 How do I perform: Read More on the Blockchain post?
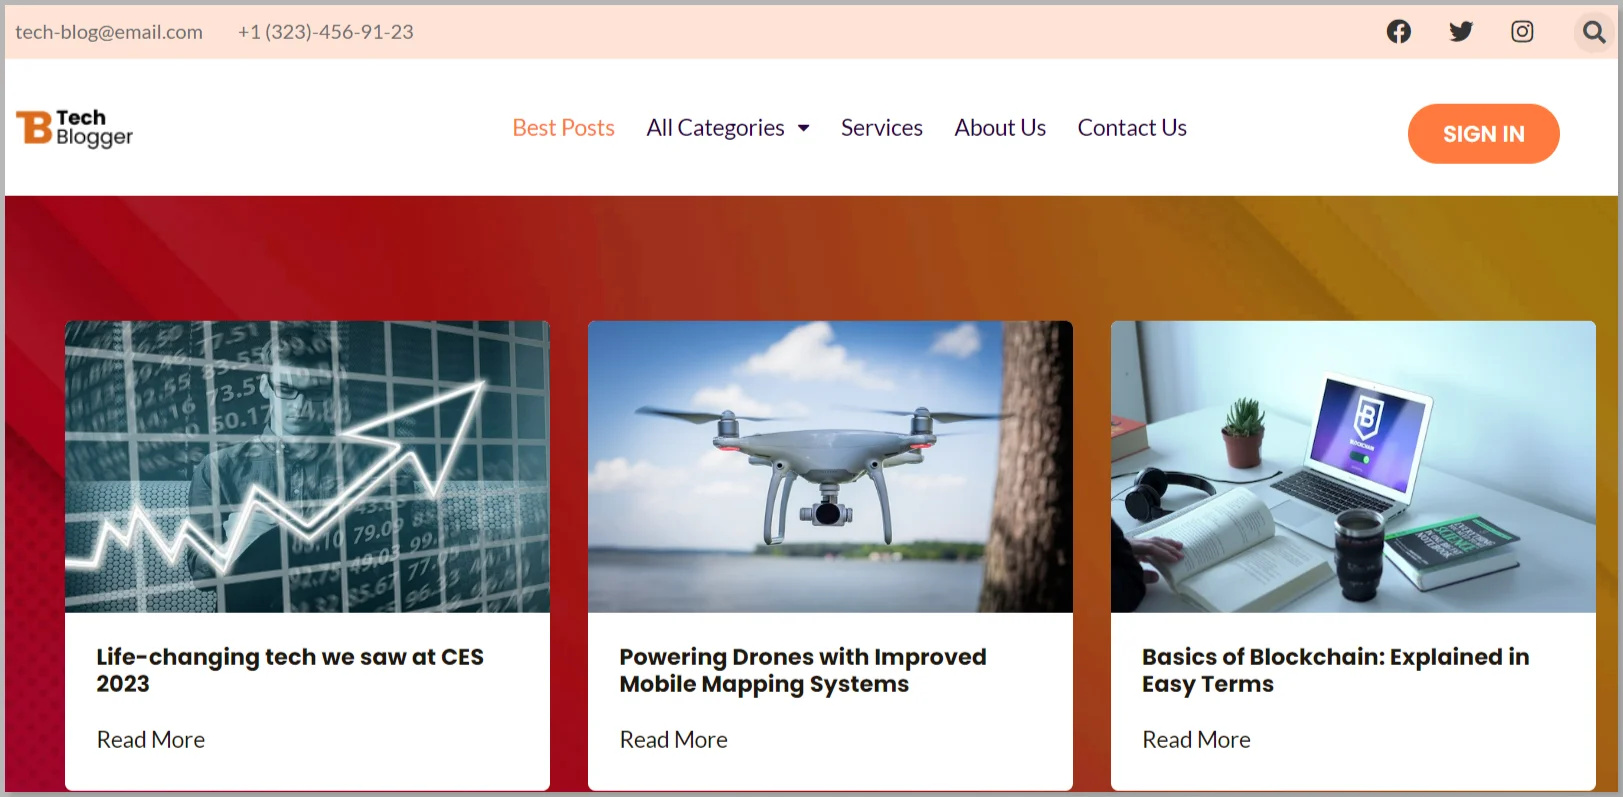click(x=1196, y=740)
